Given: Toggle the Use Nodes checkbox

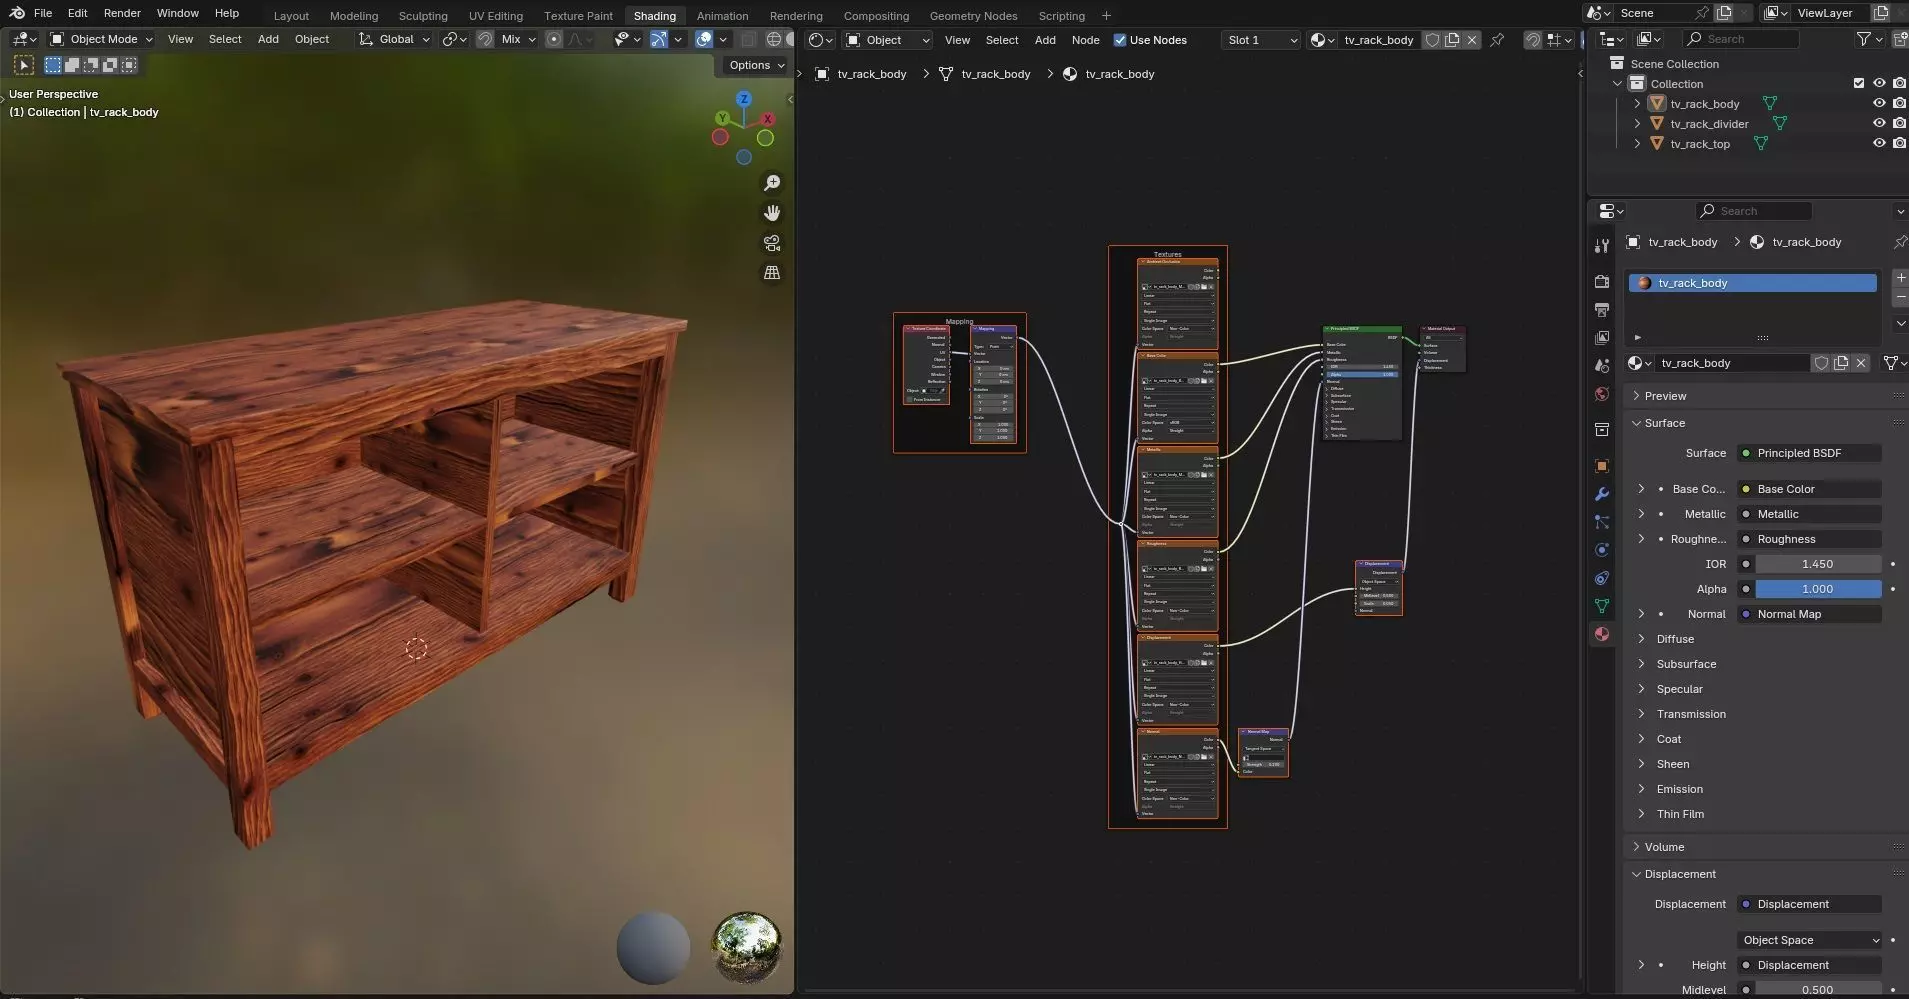Looking at the screenshot, I should (1120, 40).
